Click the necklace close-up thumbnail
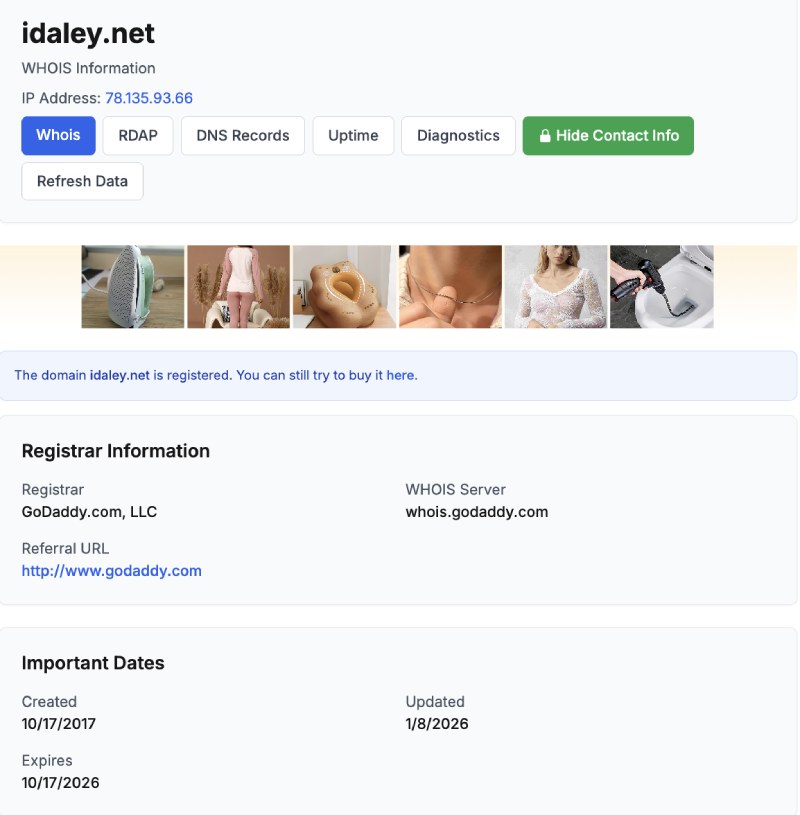The image size is (800, 815). click(x=450, y=286)
